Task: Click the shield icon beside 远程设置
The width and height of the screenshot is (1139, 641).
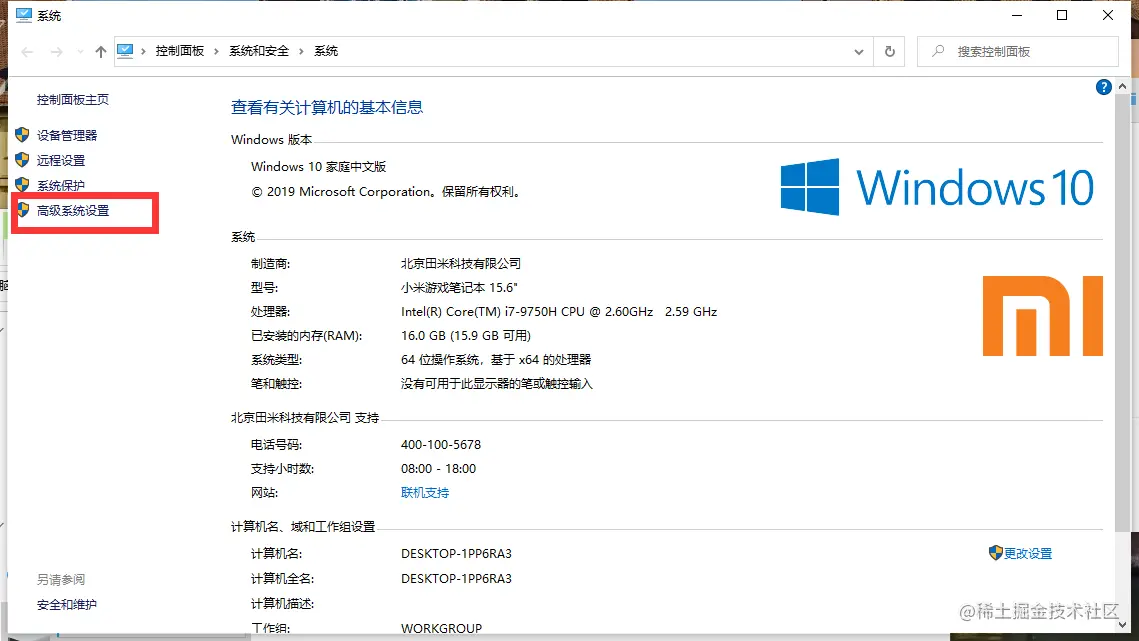Action: tap(23, 160)
